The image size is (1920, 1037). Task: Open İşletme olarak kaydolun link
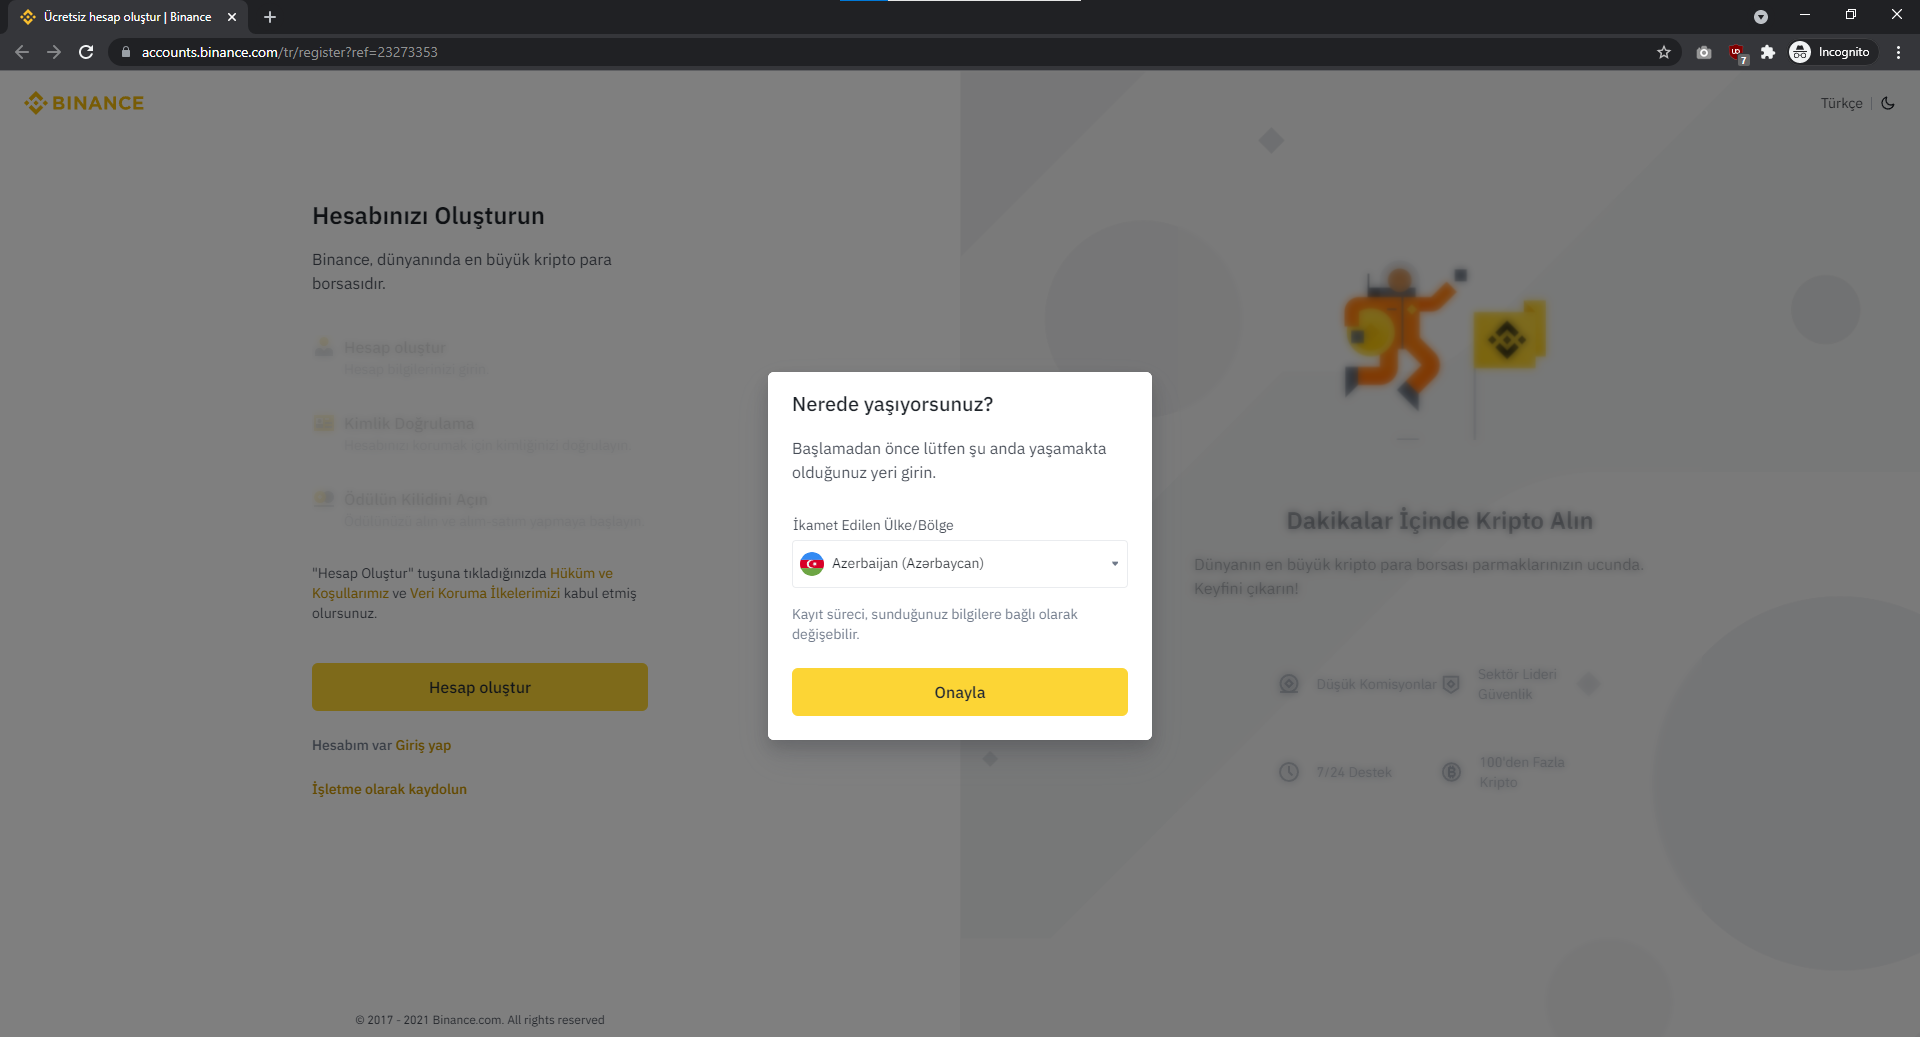(x=389, y=789)
